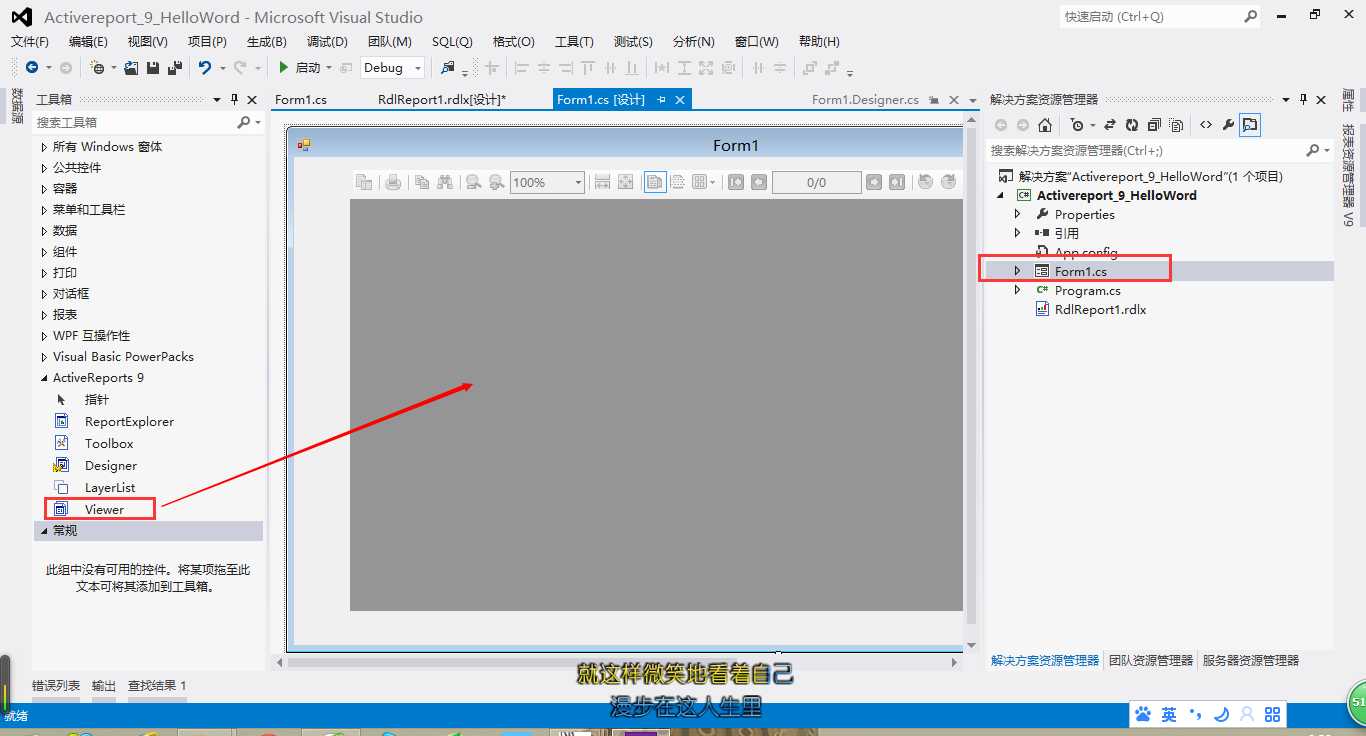Select App.config in Solution Explorer

pos(1086,252)
